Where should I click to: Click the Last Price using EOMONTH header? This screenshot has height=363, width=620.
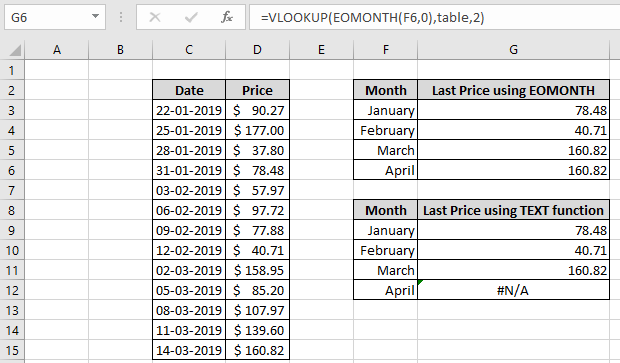(513, 90)
